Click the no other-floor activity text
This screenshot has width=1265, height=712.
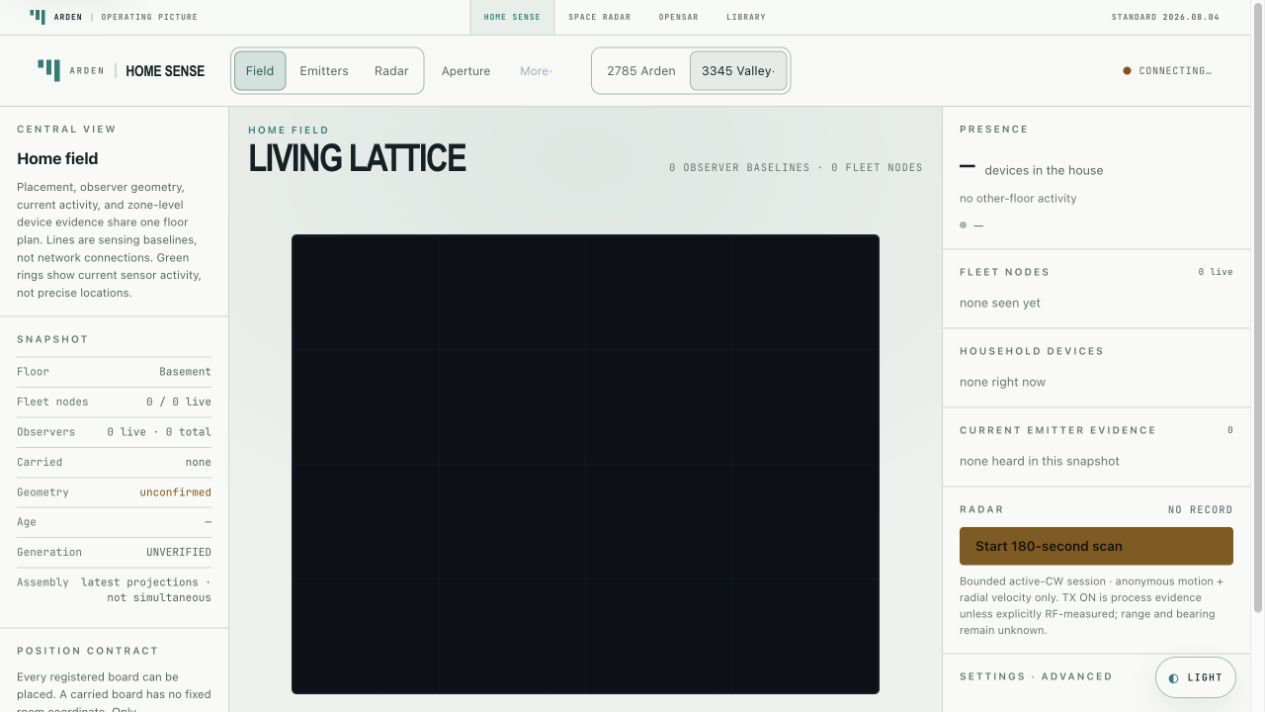(x=1018, y=198)
